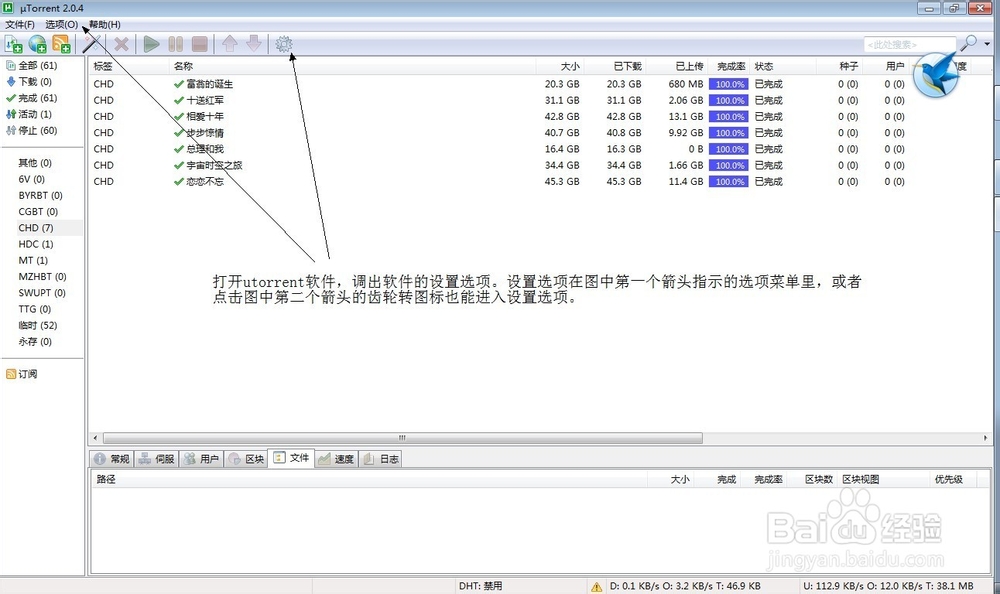The width and height of the screenshot is (1000, 594).
Task: Sort by the 大小 column header
Action: [x=570, y=66]
